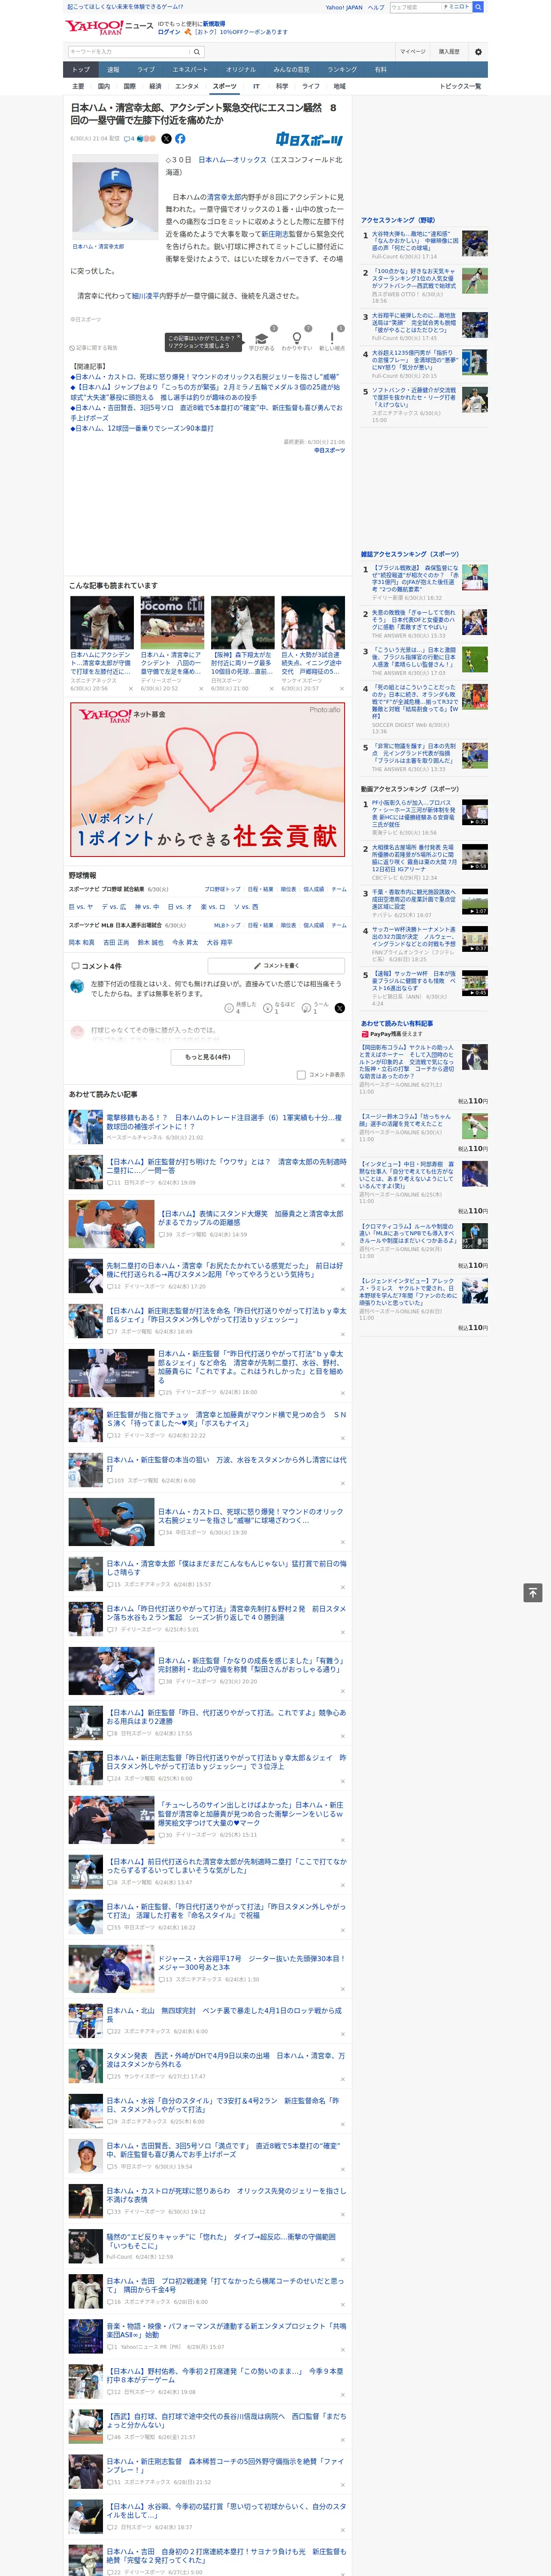Open the 有料 tab

(x=380, y=70)
